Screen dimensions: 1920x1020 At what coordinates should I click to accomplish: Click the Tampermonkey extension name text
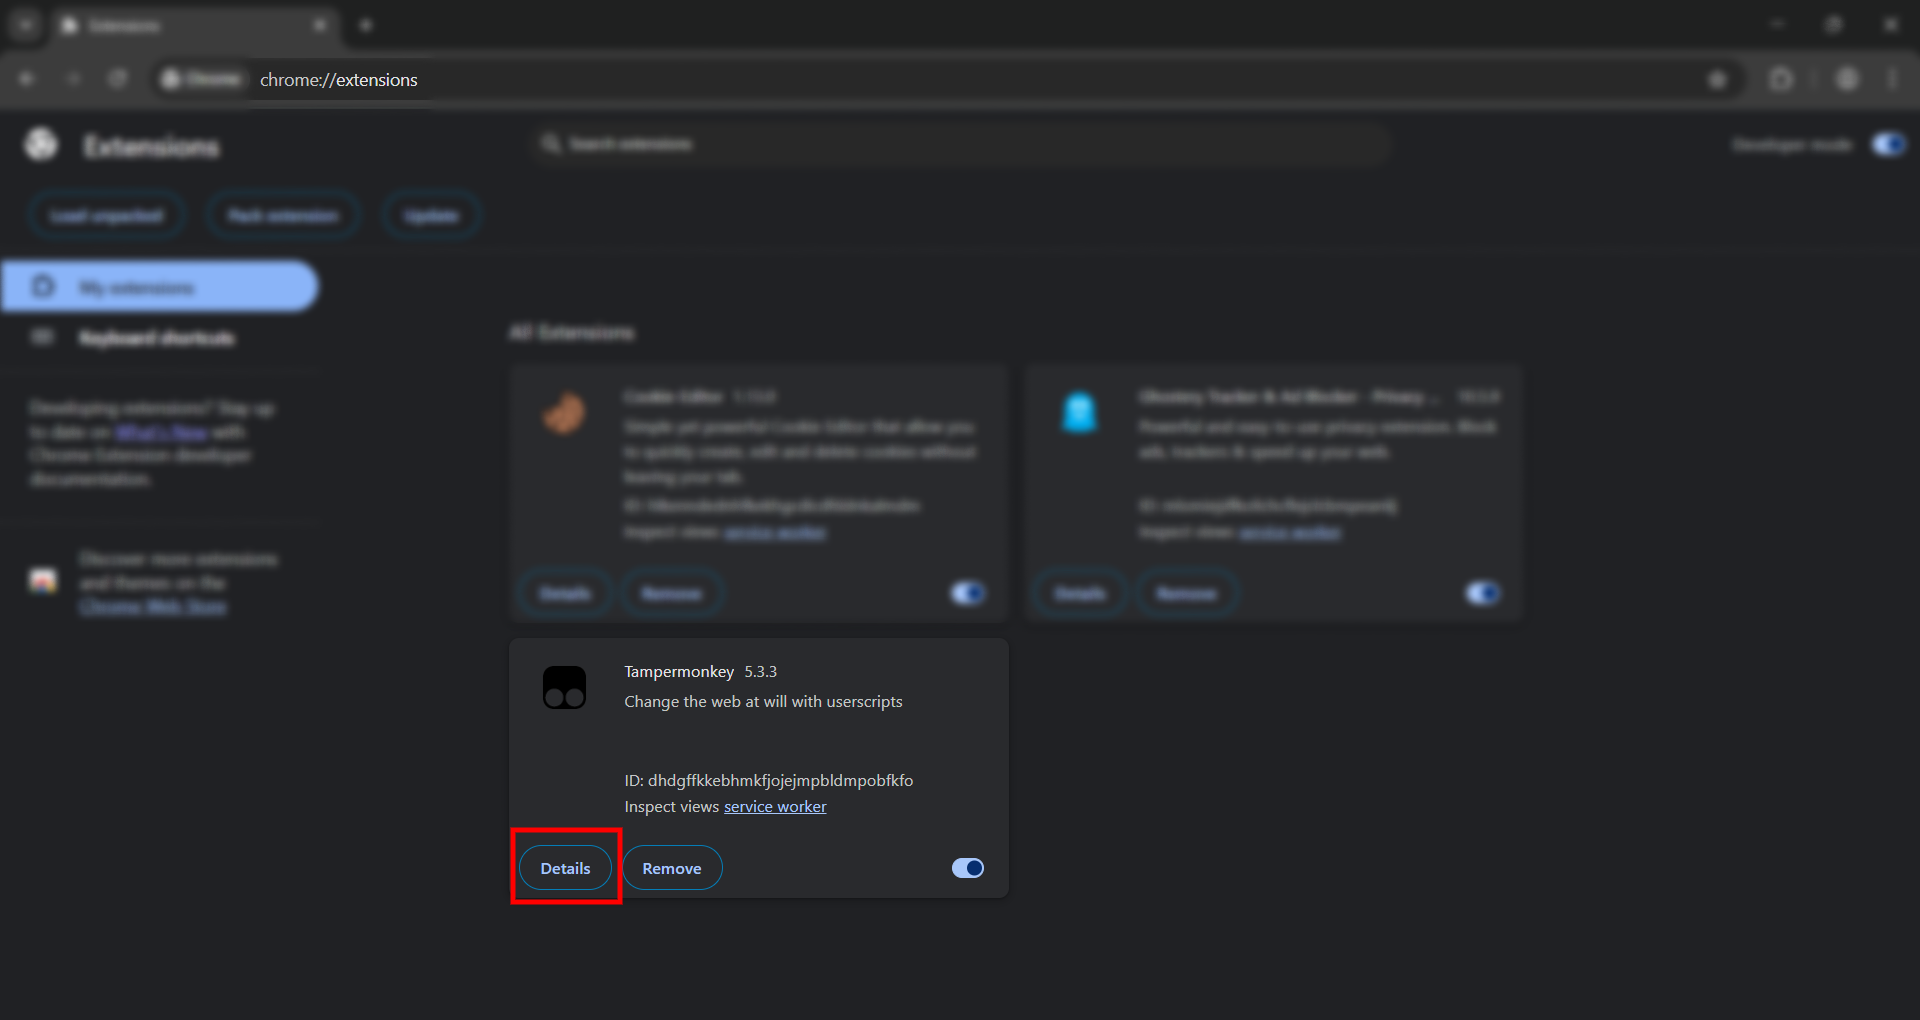coord(679,672)
